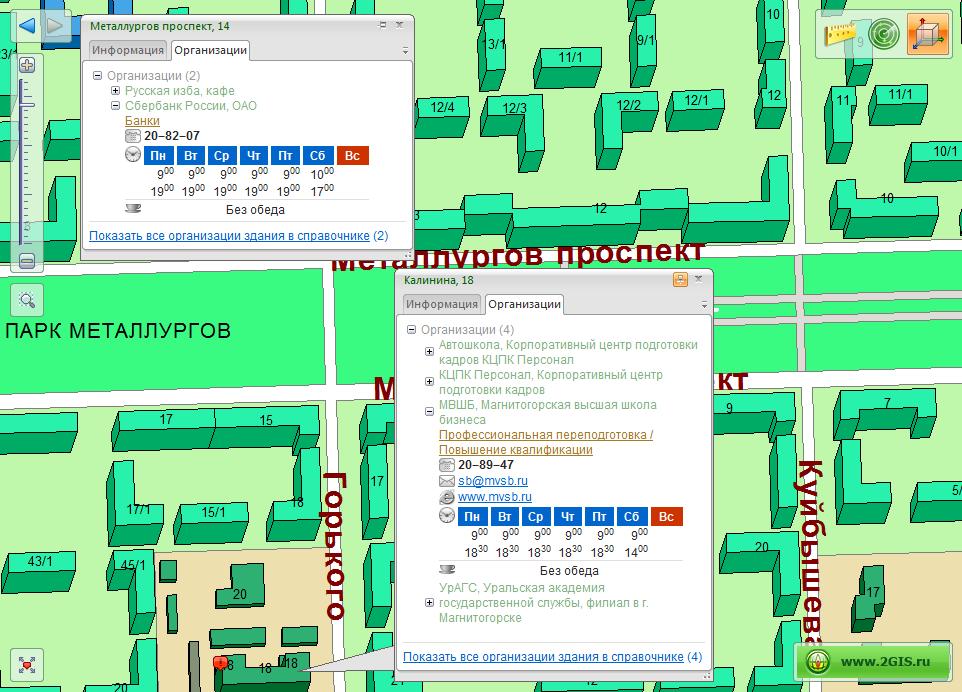Screen dimensions: 962x692
Task: Click Пн day cell in Сбербанк schedule
Action: tap(159, 156)
